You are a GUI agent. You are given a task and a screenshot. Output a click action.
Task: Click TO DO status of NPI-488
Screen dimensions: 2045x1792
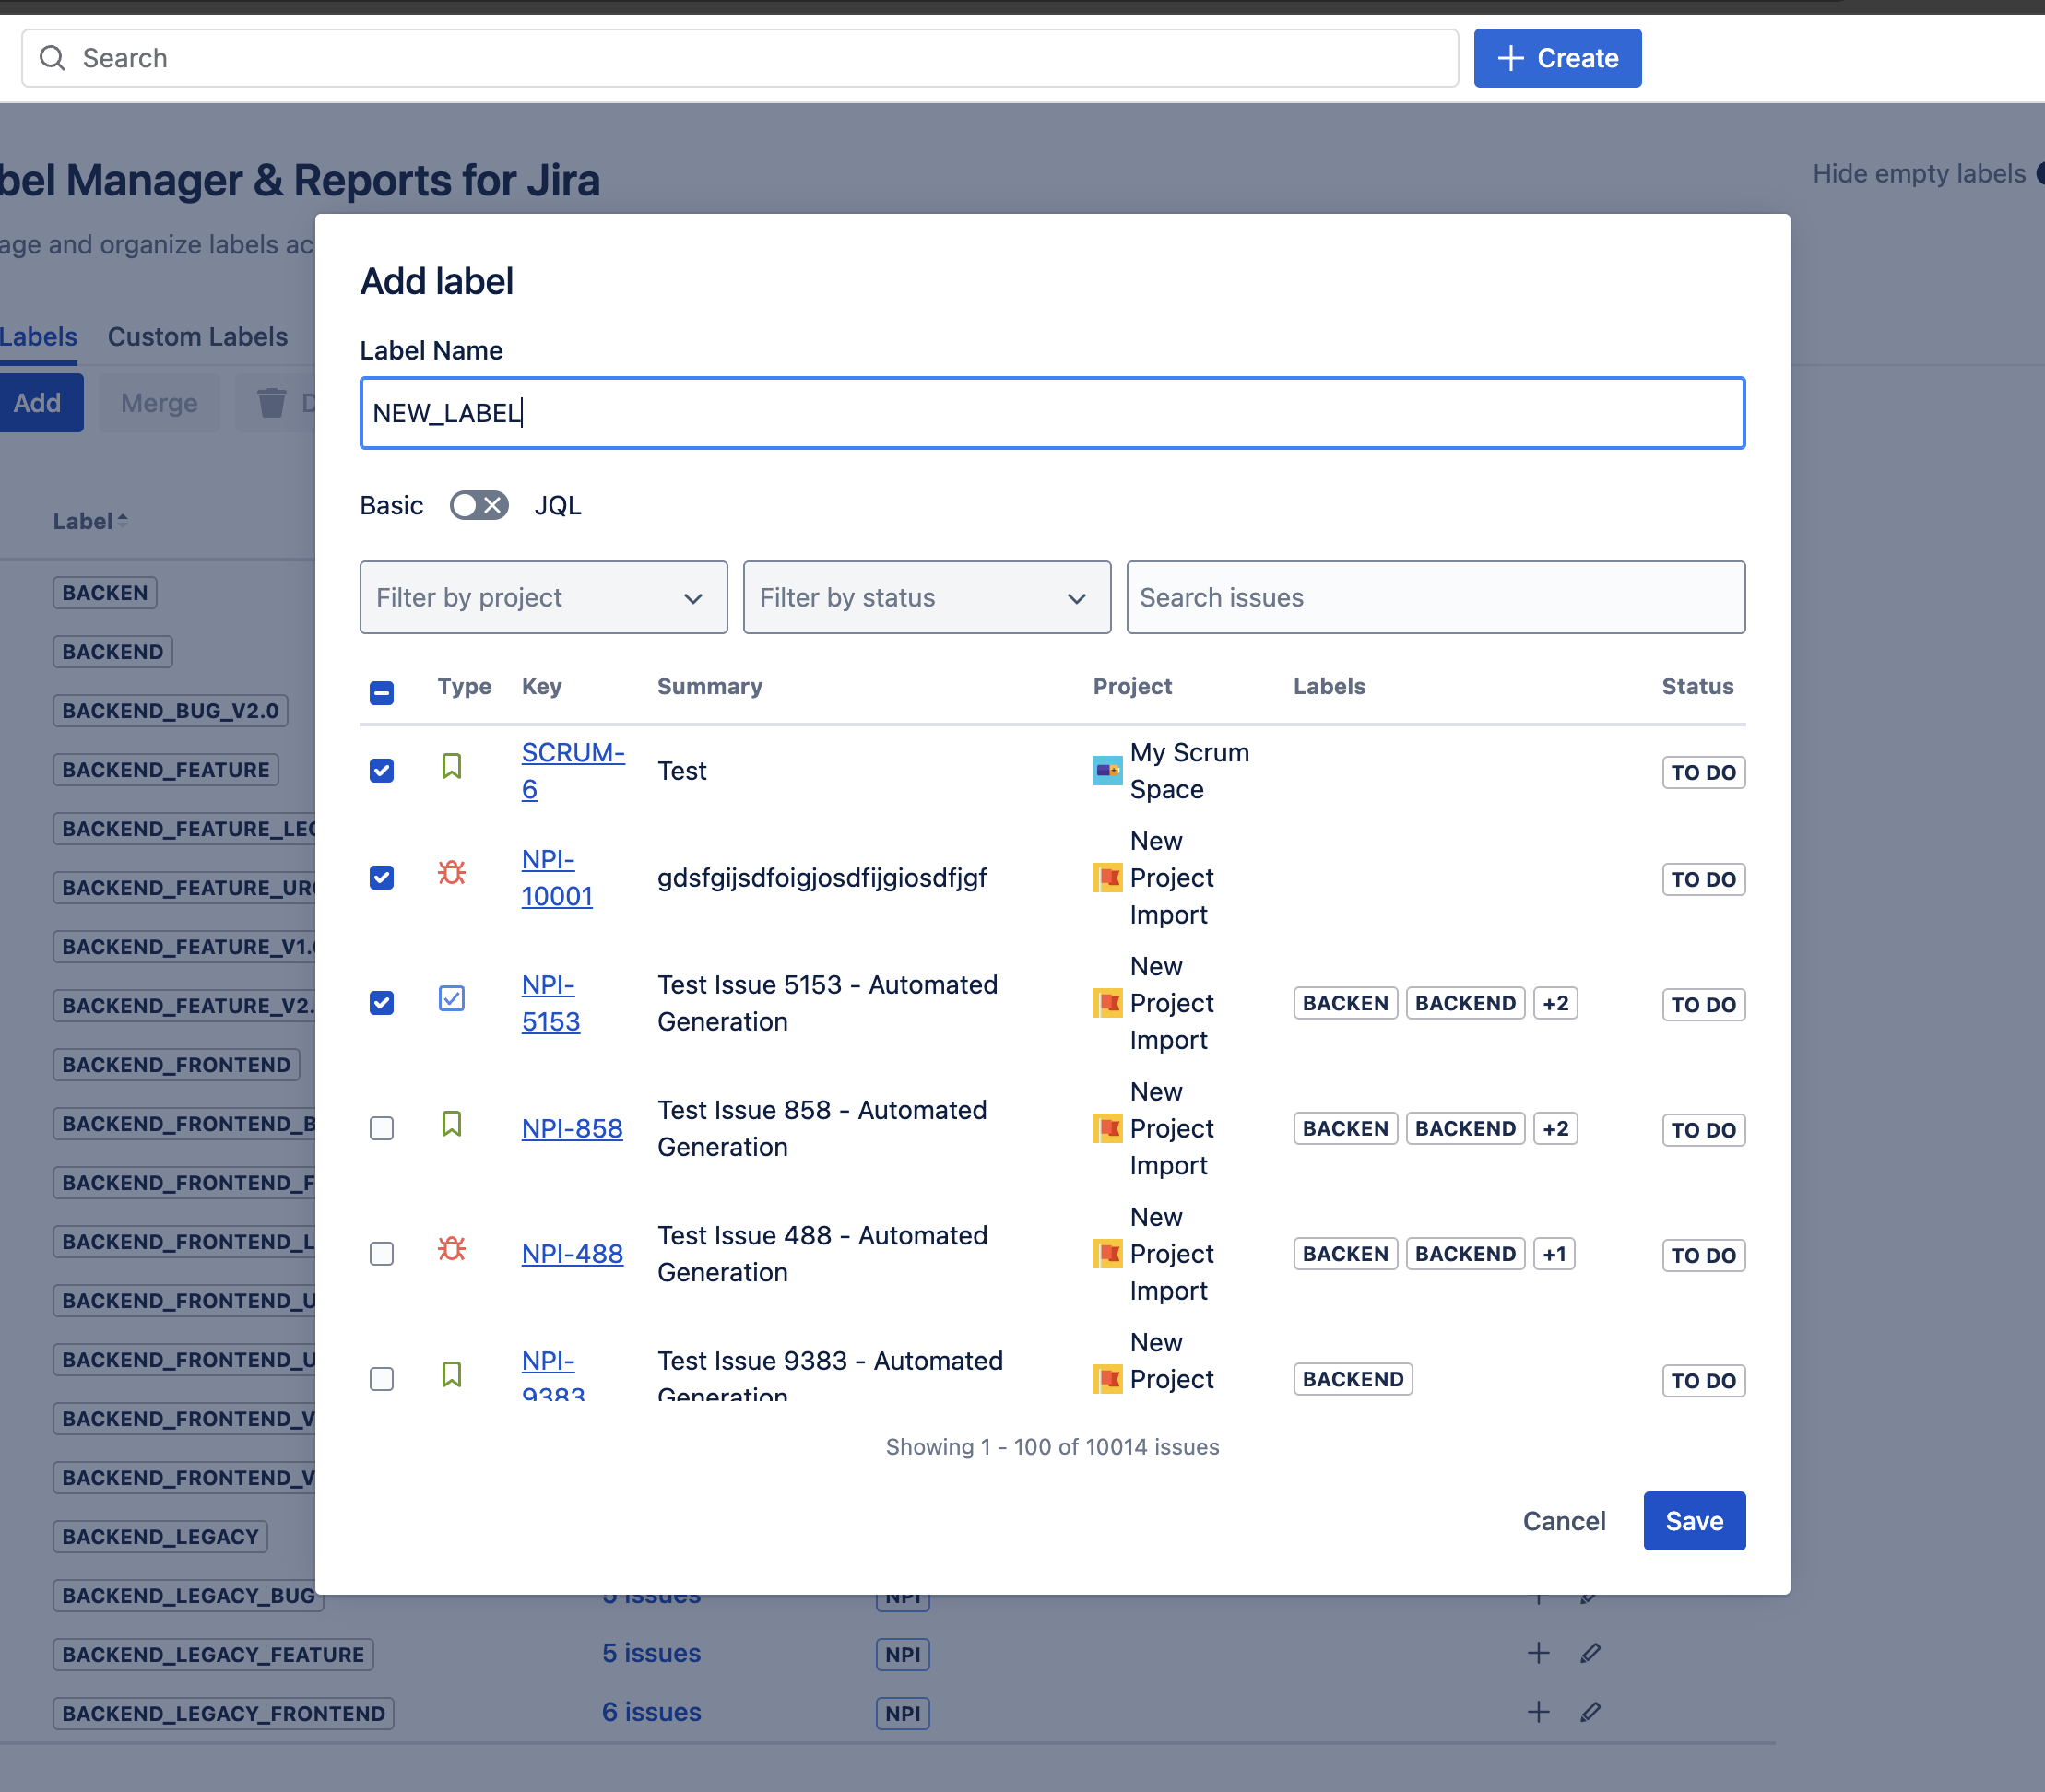pos(1703,1255)
